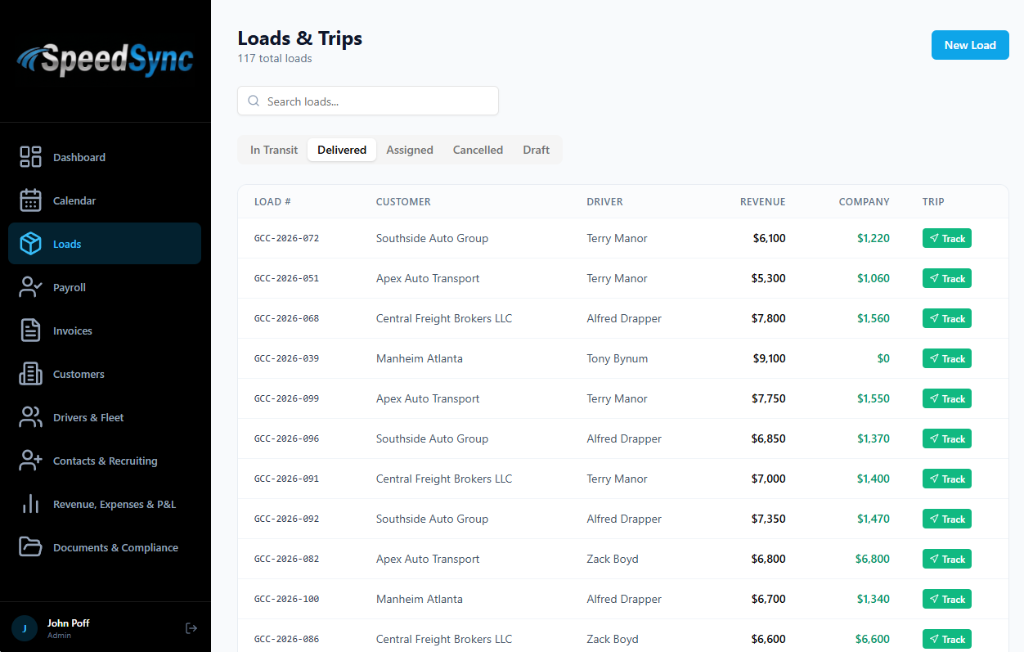Click the John Poff avatar circle

(x=25, y=628)
